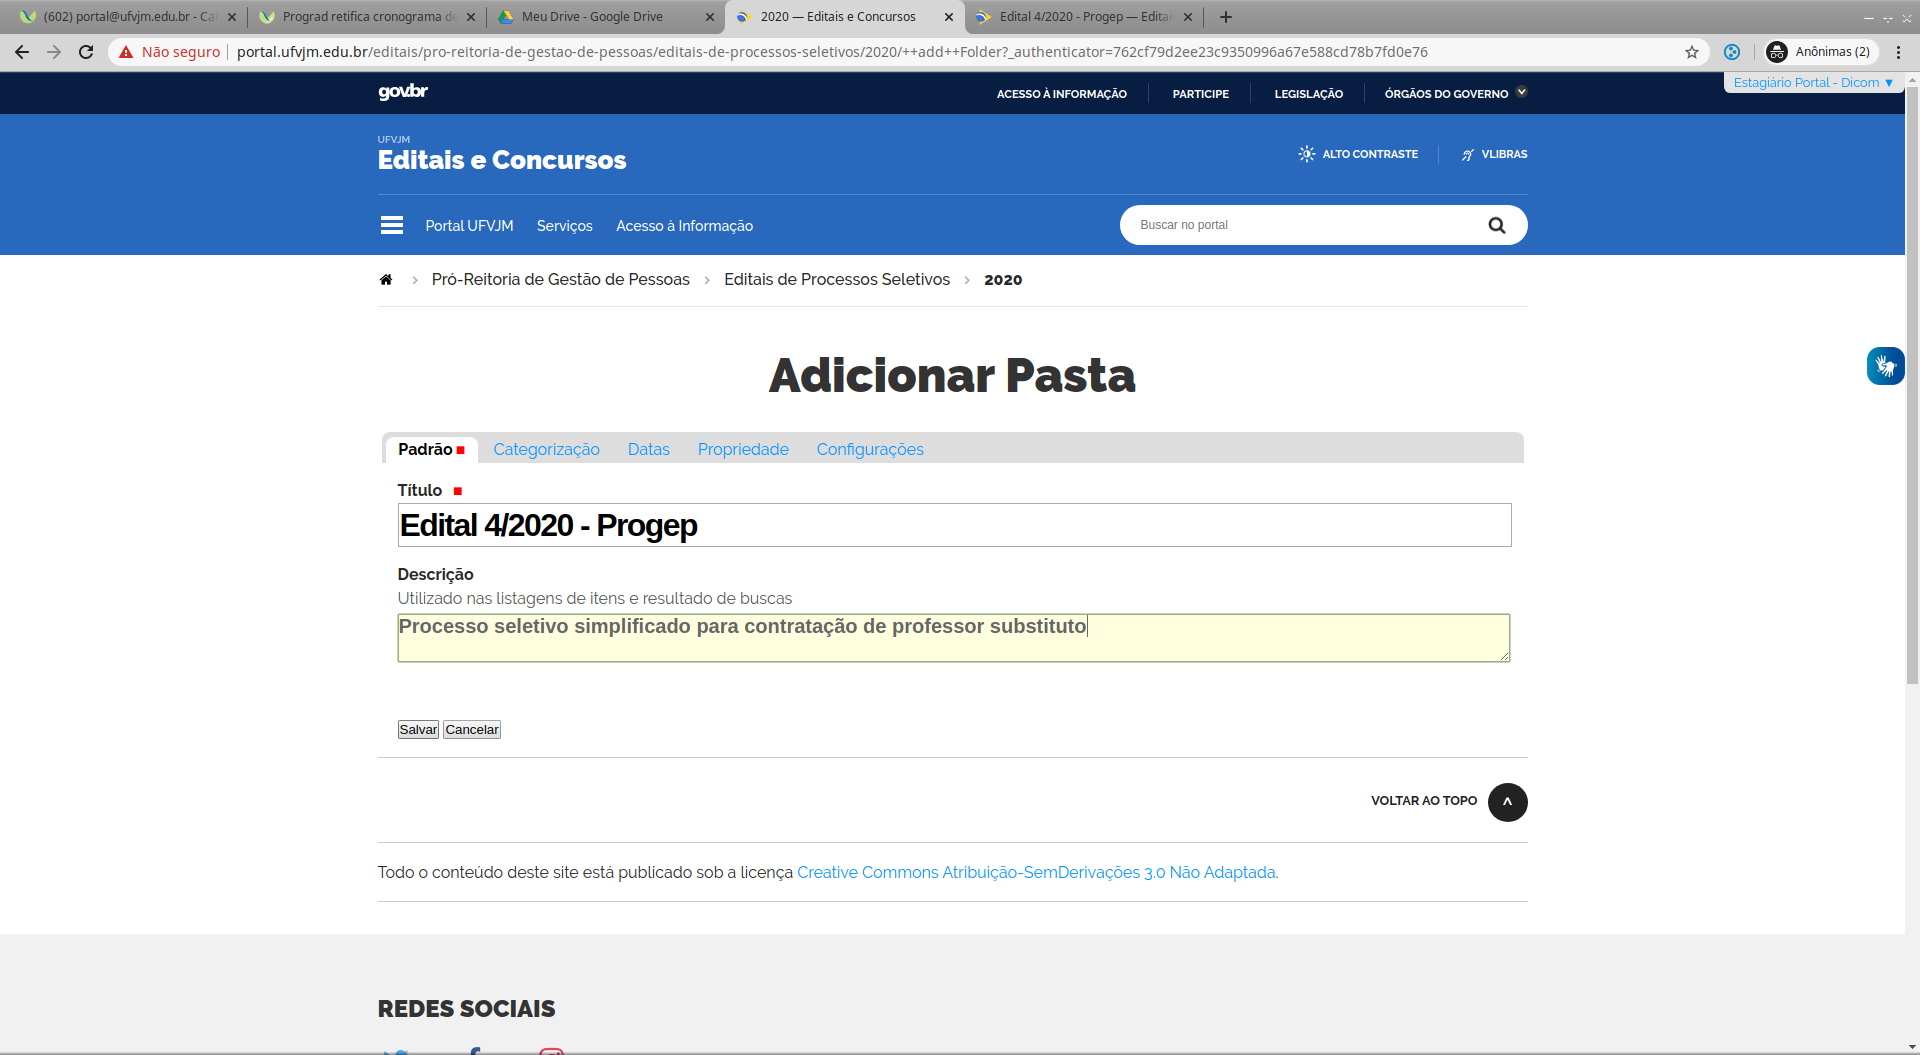Screen dimensions: 1920x1055
Task: Open the Anônimas profile menu
Action: [x=1819, y=52]
